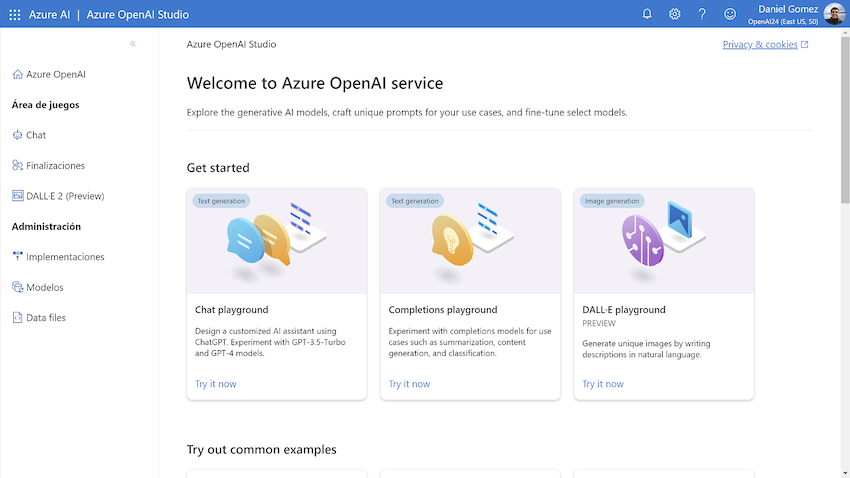Open the app launcher grid icon
The width and height of the screenshot is (850, 478).
tap(14, 15)
